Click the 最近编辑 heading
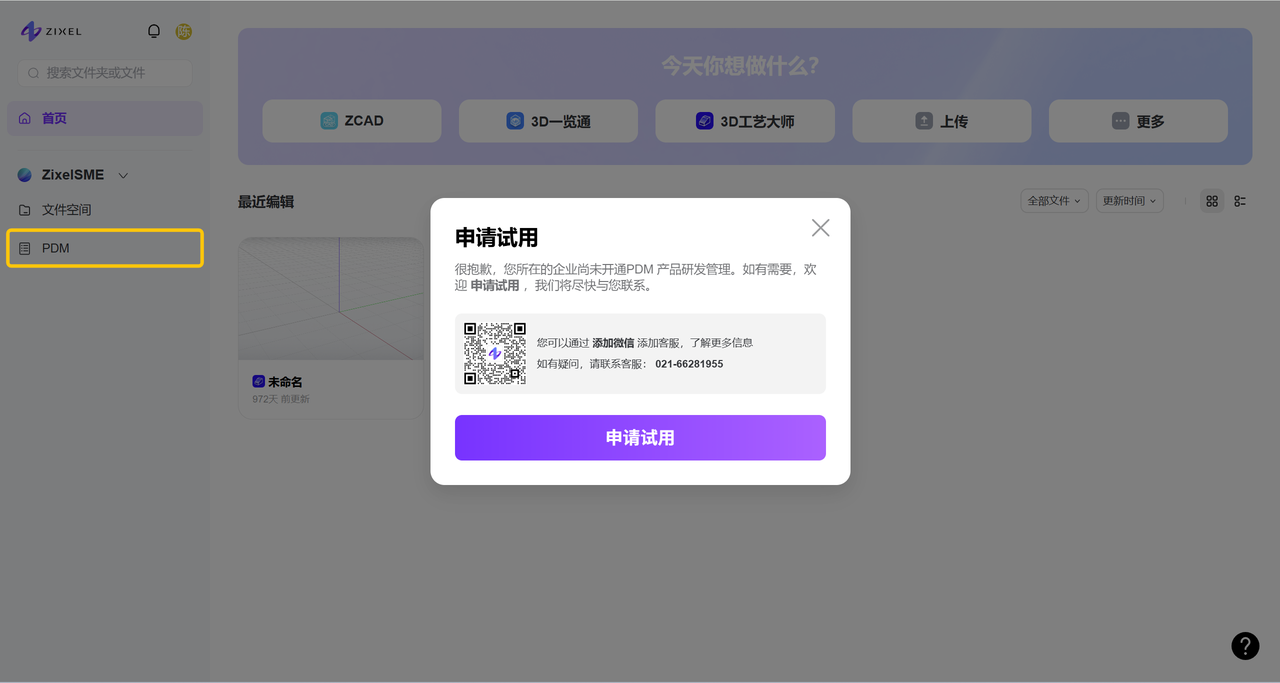 pos(266,202)
